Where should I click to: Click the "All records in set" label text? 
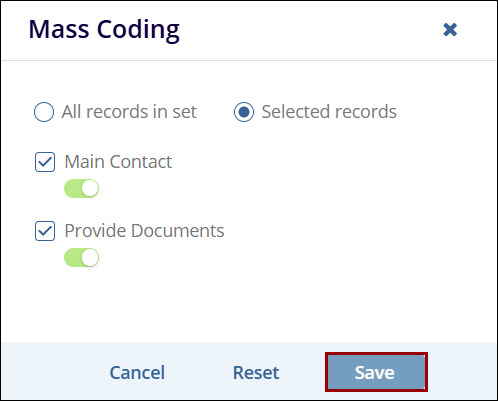129,112
